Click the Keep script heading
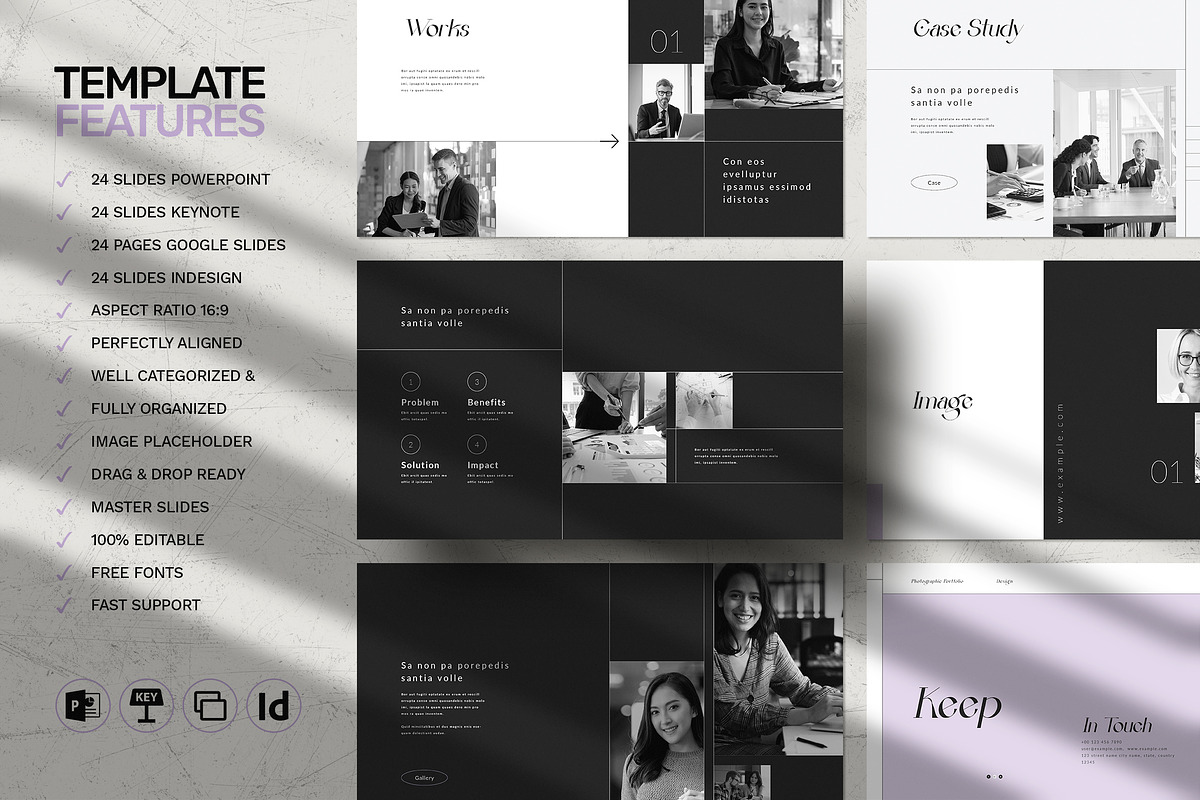This screenshot has width=1200, height=800. [x=957, y=705]
